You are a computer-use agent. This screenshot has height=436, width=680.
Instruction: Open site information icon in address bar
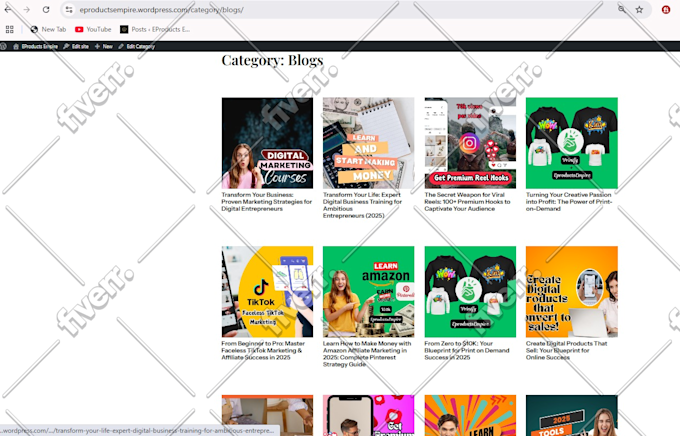tap(69, 10)
